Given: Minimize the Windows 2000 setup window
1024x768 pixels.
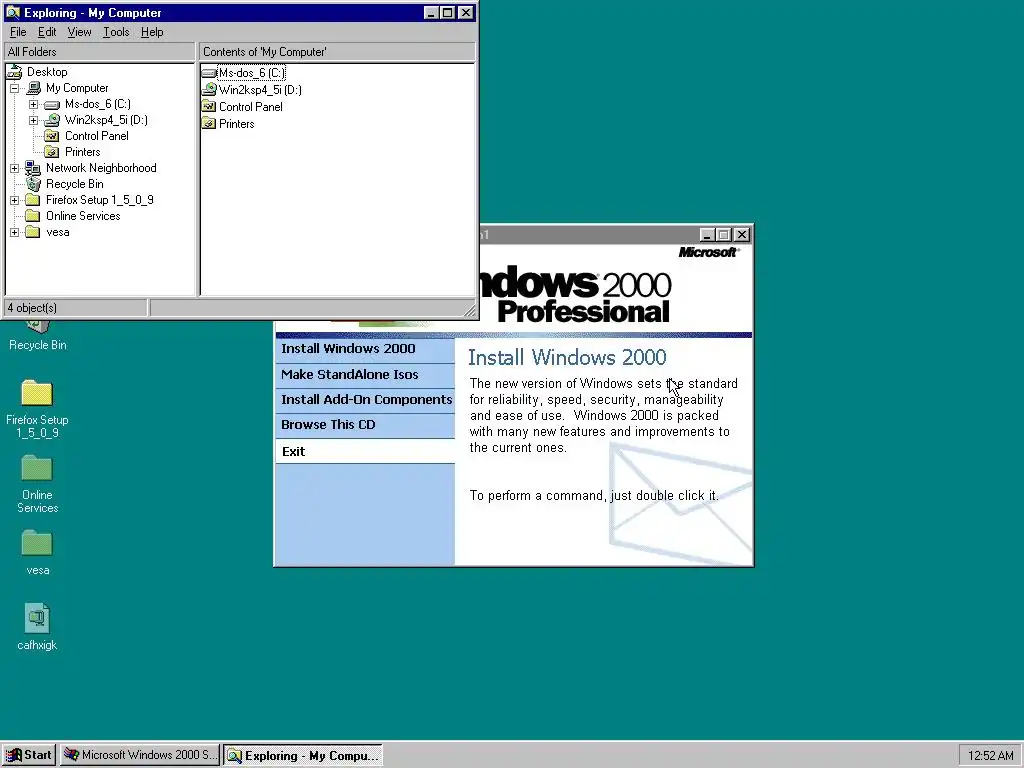Looking at the screenshot, I should point(707,234).
